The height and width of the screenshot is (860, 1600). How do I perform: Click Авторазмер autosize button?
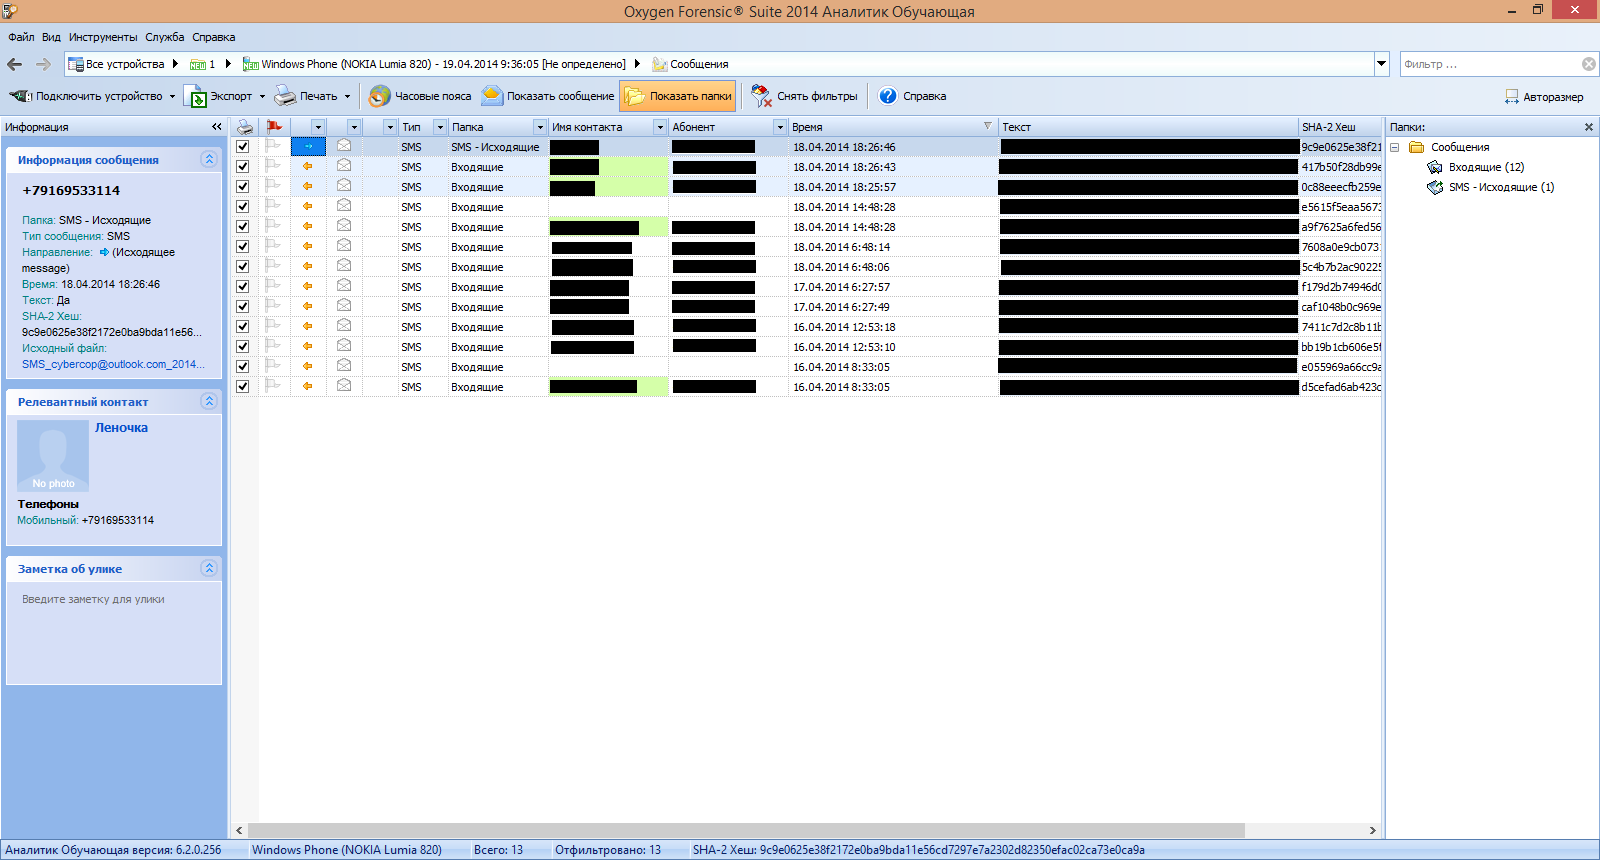point(1544,97)
